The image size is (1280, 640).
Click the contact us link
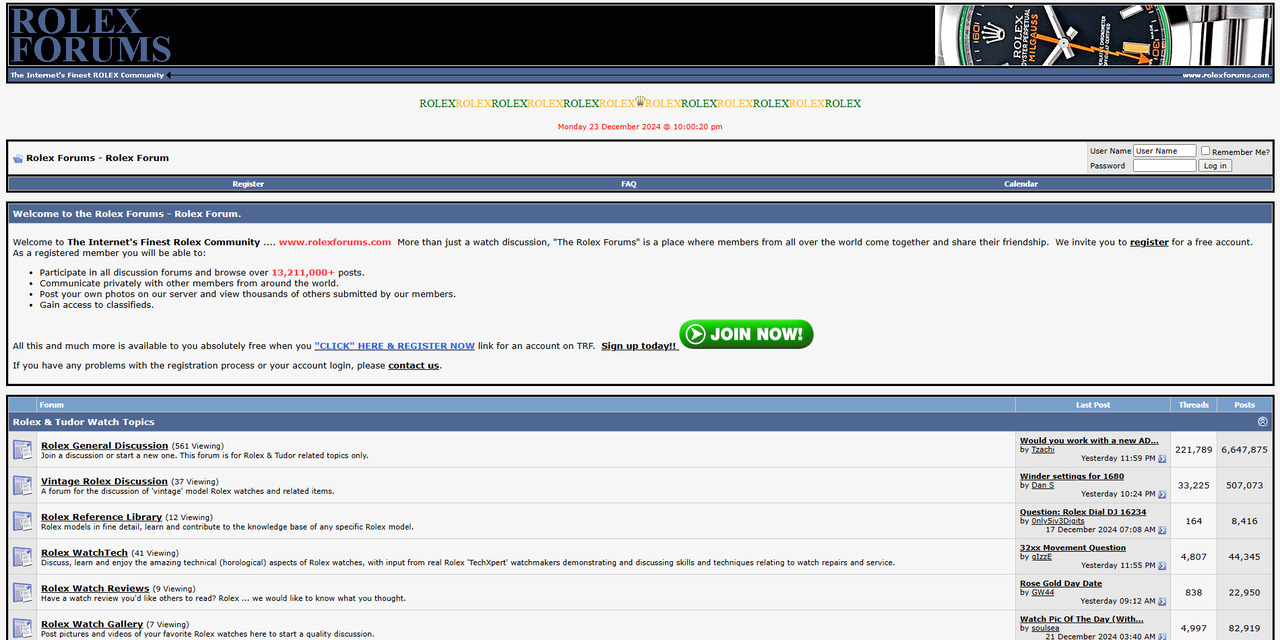[413, 366]
